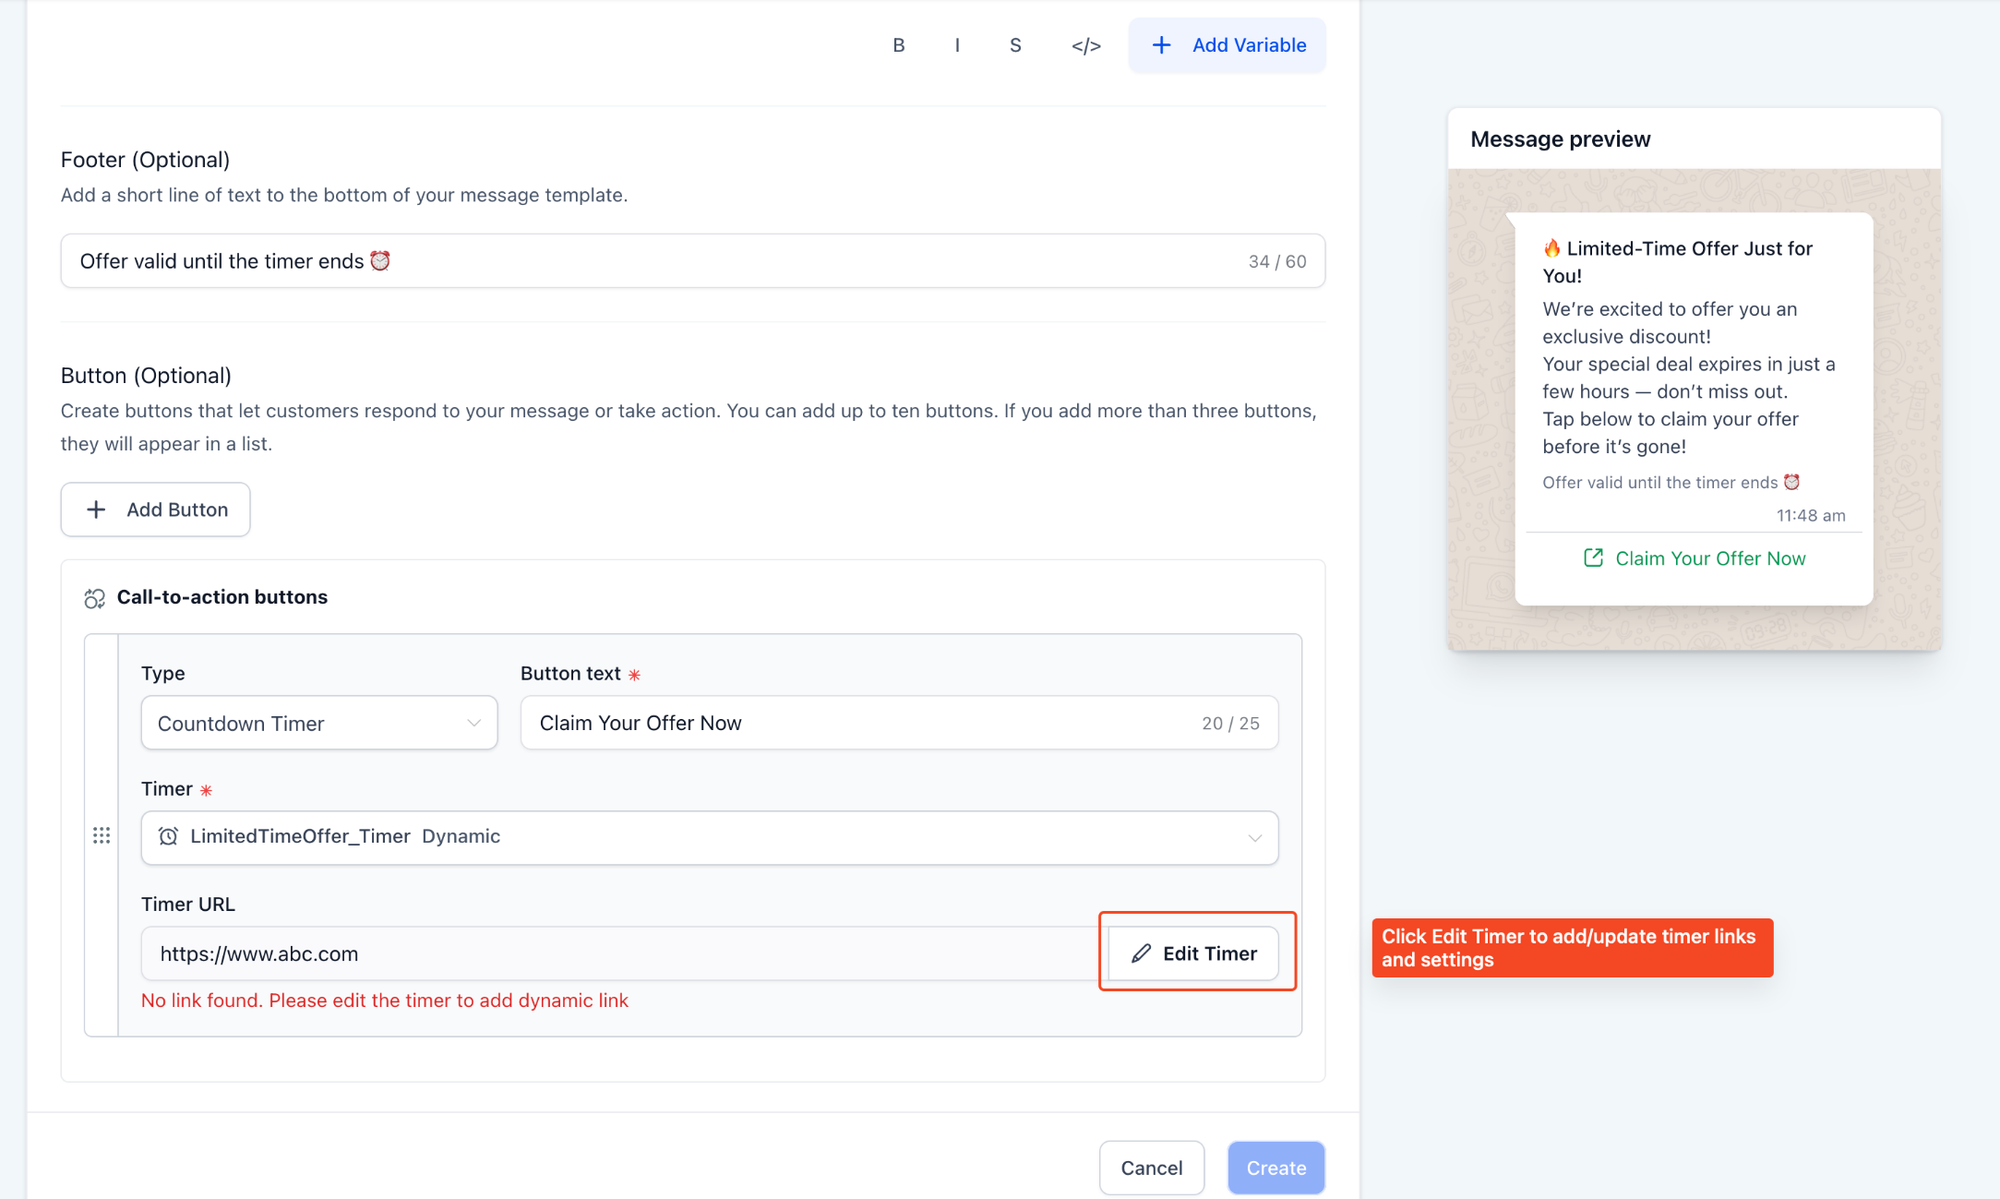Toggle bold text formatting
This screenshot has width=2000, height=1199.
click(x=898, y=45)
